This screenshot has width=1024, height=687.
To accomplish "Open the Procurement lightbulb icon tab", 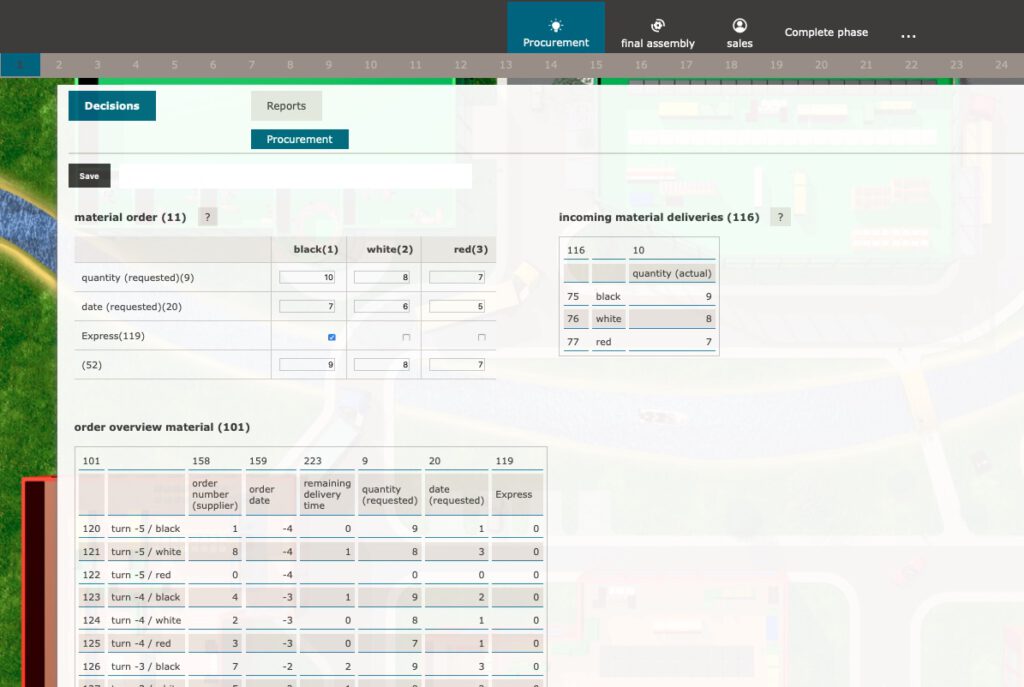I will (556, 32).
